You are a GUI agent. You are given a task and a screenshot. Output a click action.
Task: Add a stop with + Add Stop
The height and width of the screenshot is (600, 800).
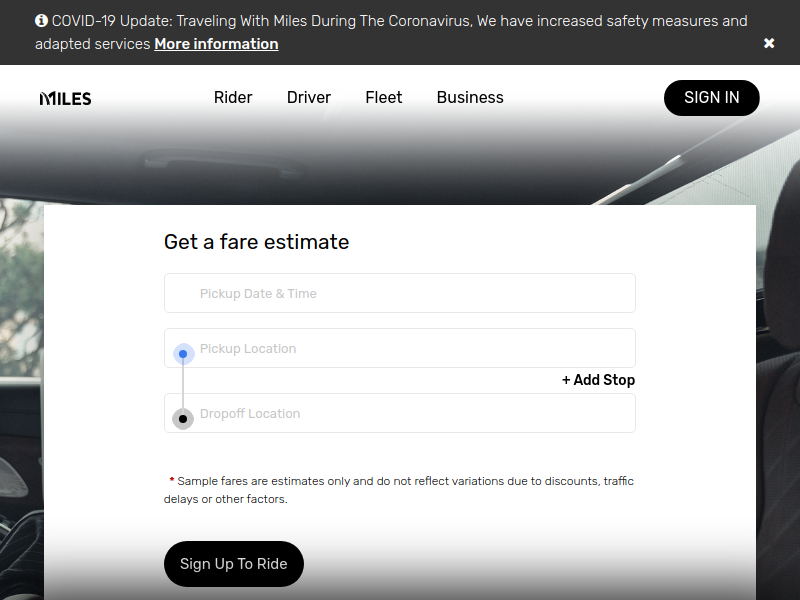point(598,380)
